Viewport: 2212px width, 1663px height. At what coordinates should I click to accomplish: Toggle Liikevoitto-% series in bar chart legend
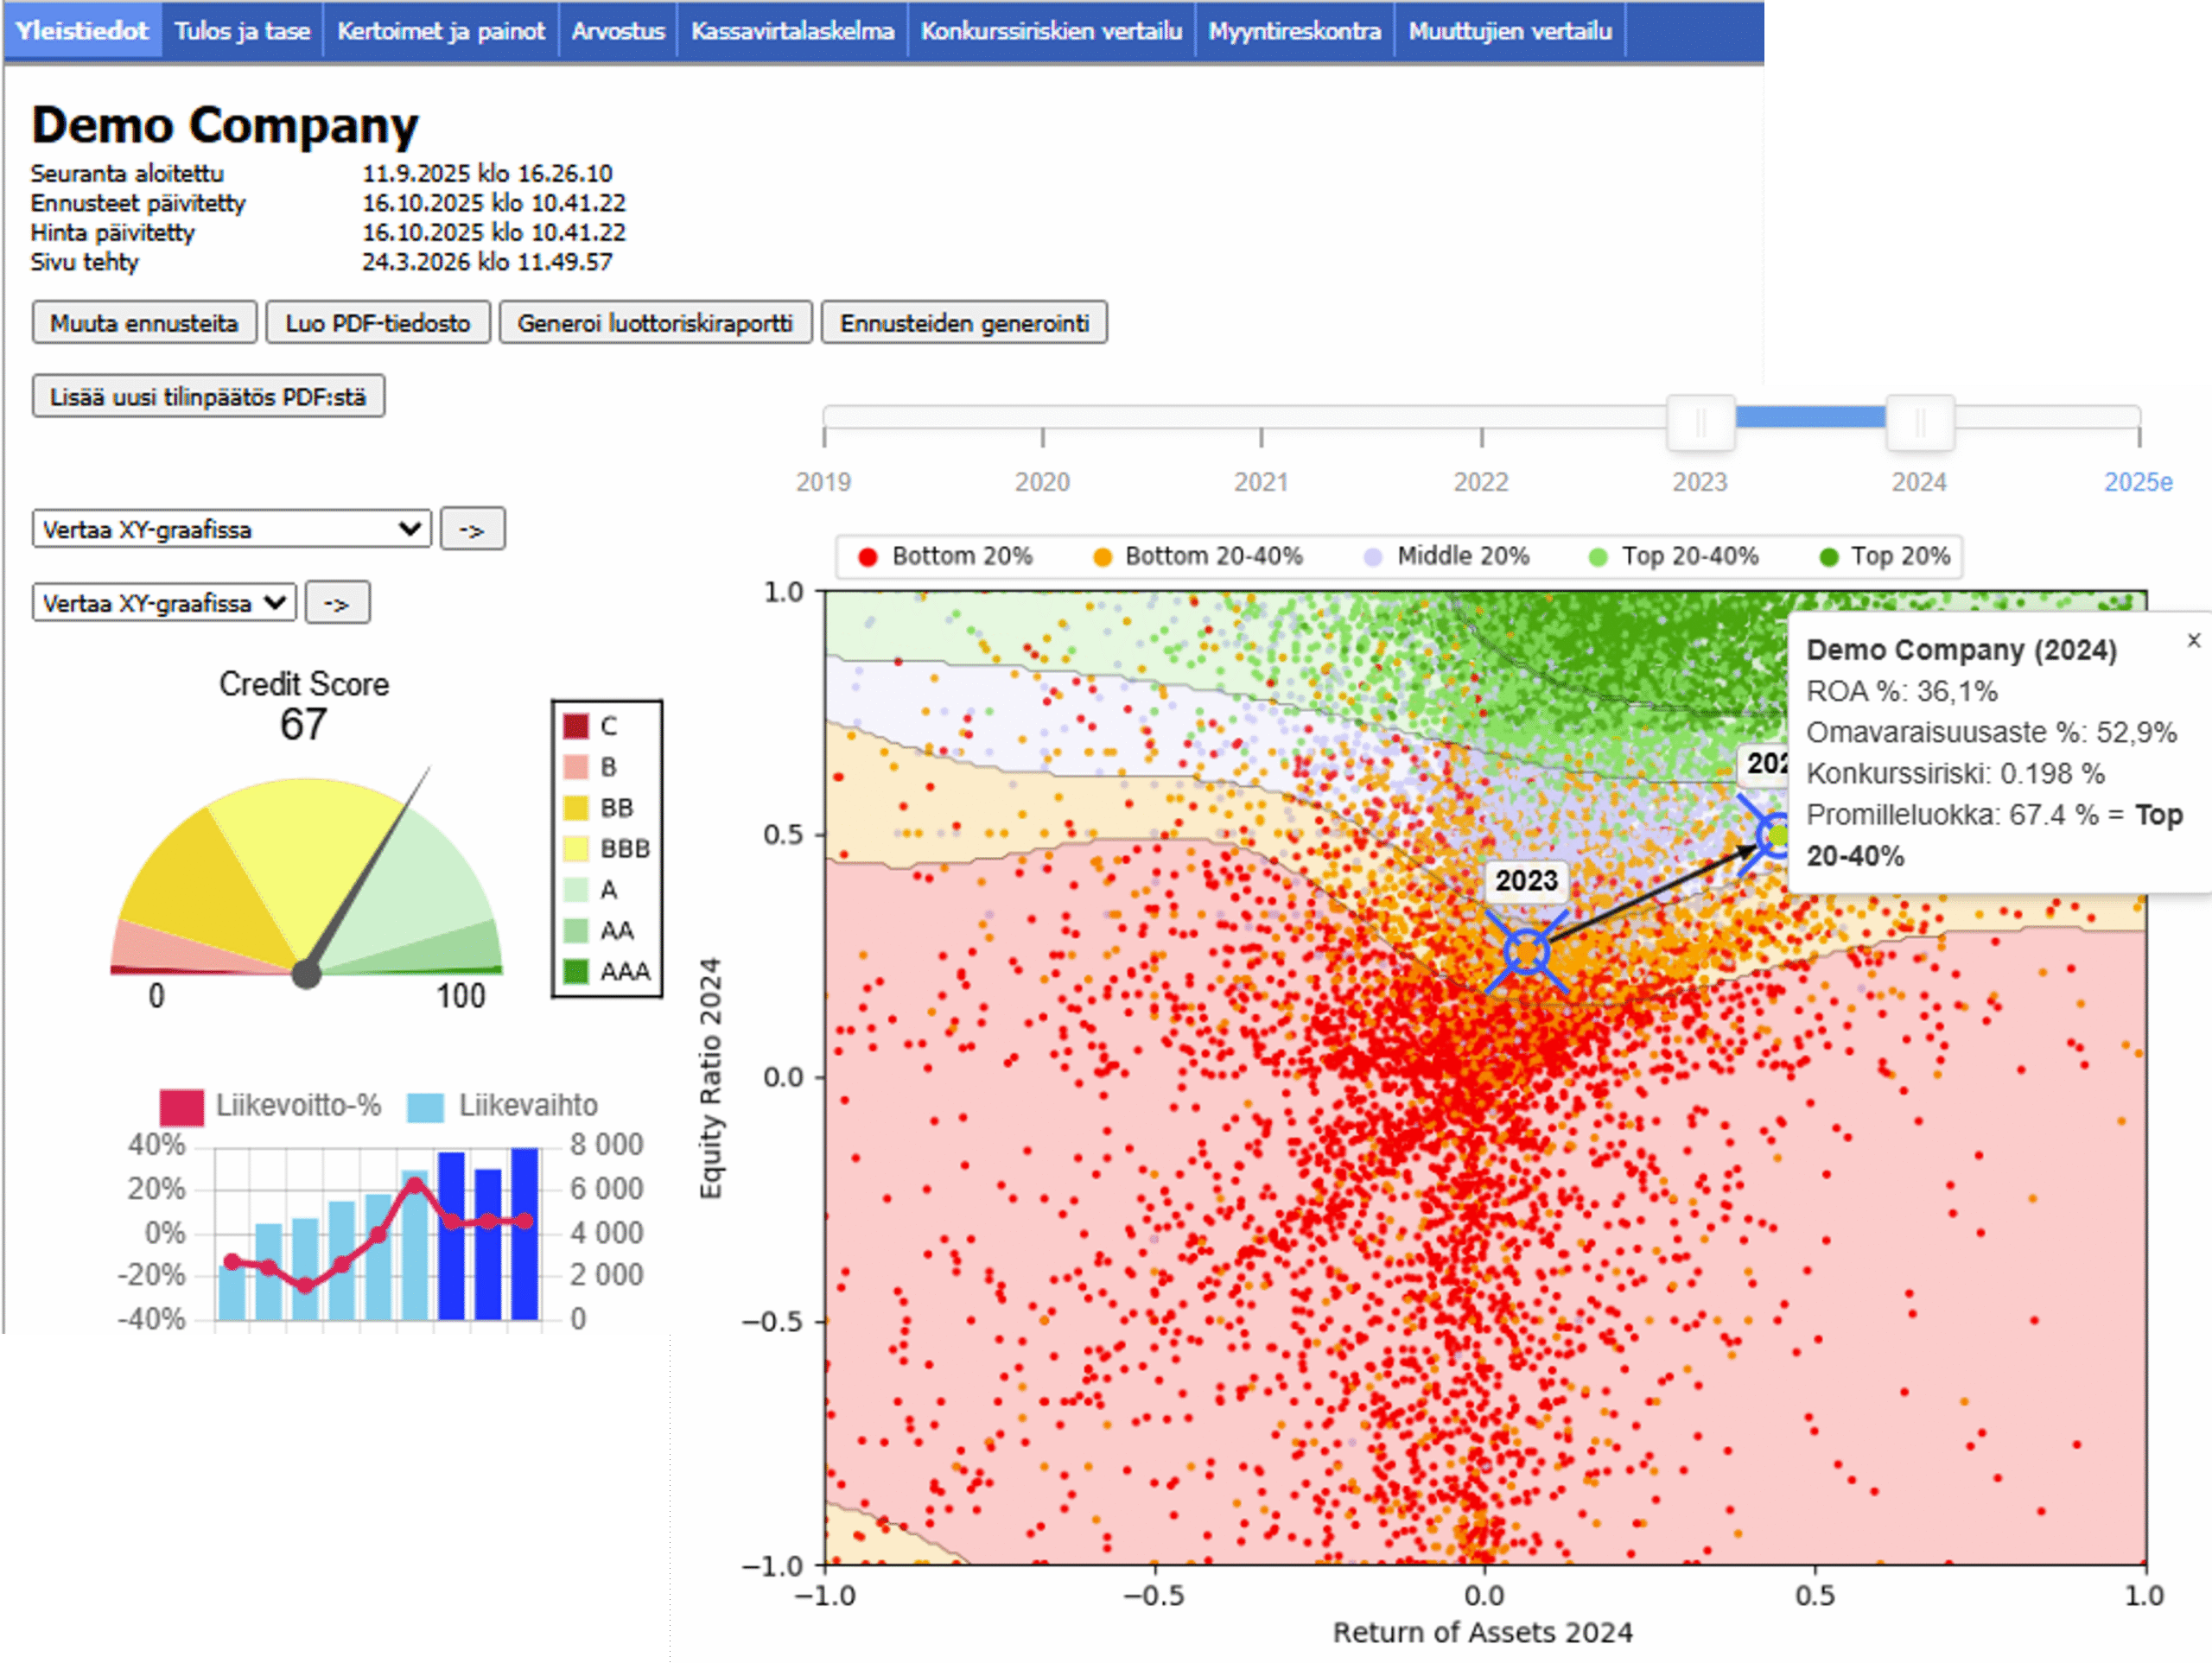pyautogui.click(x=270, y=1106)
